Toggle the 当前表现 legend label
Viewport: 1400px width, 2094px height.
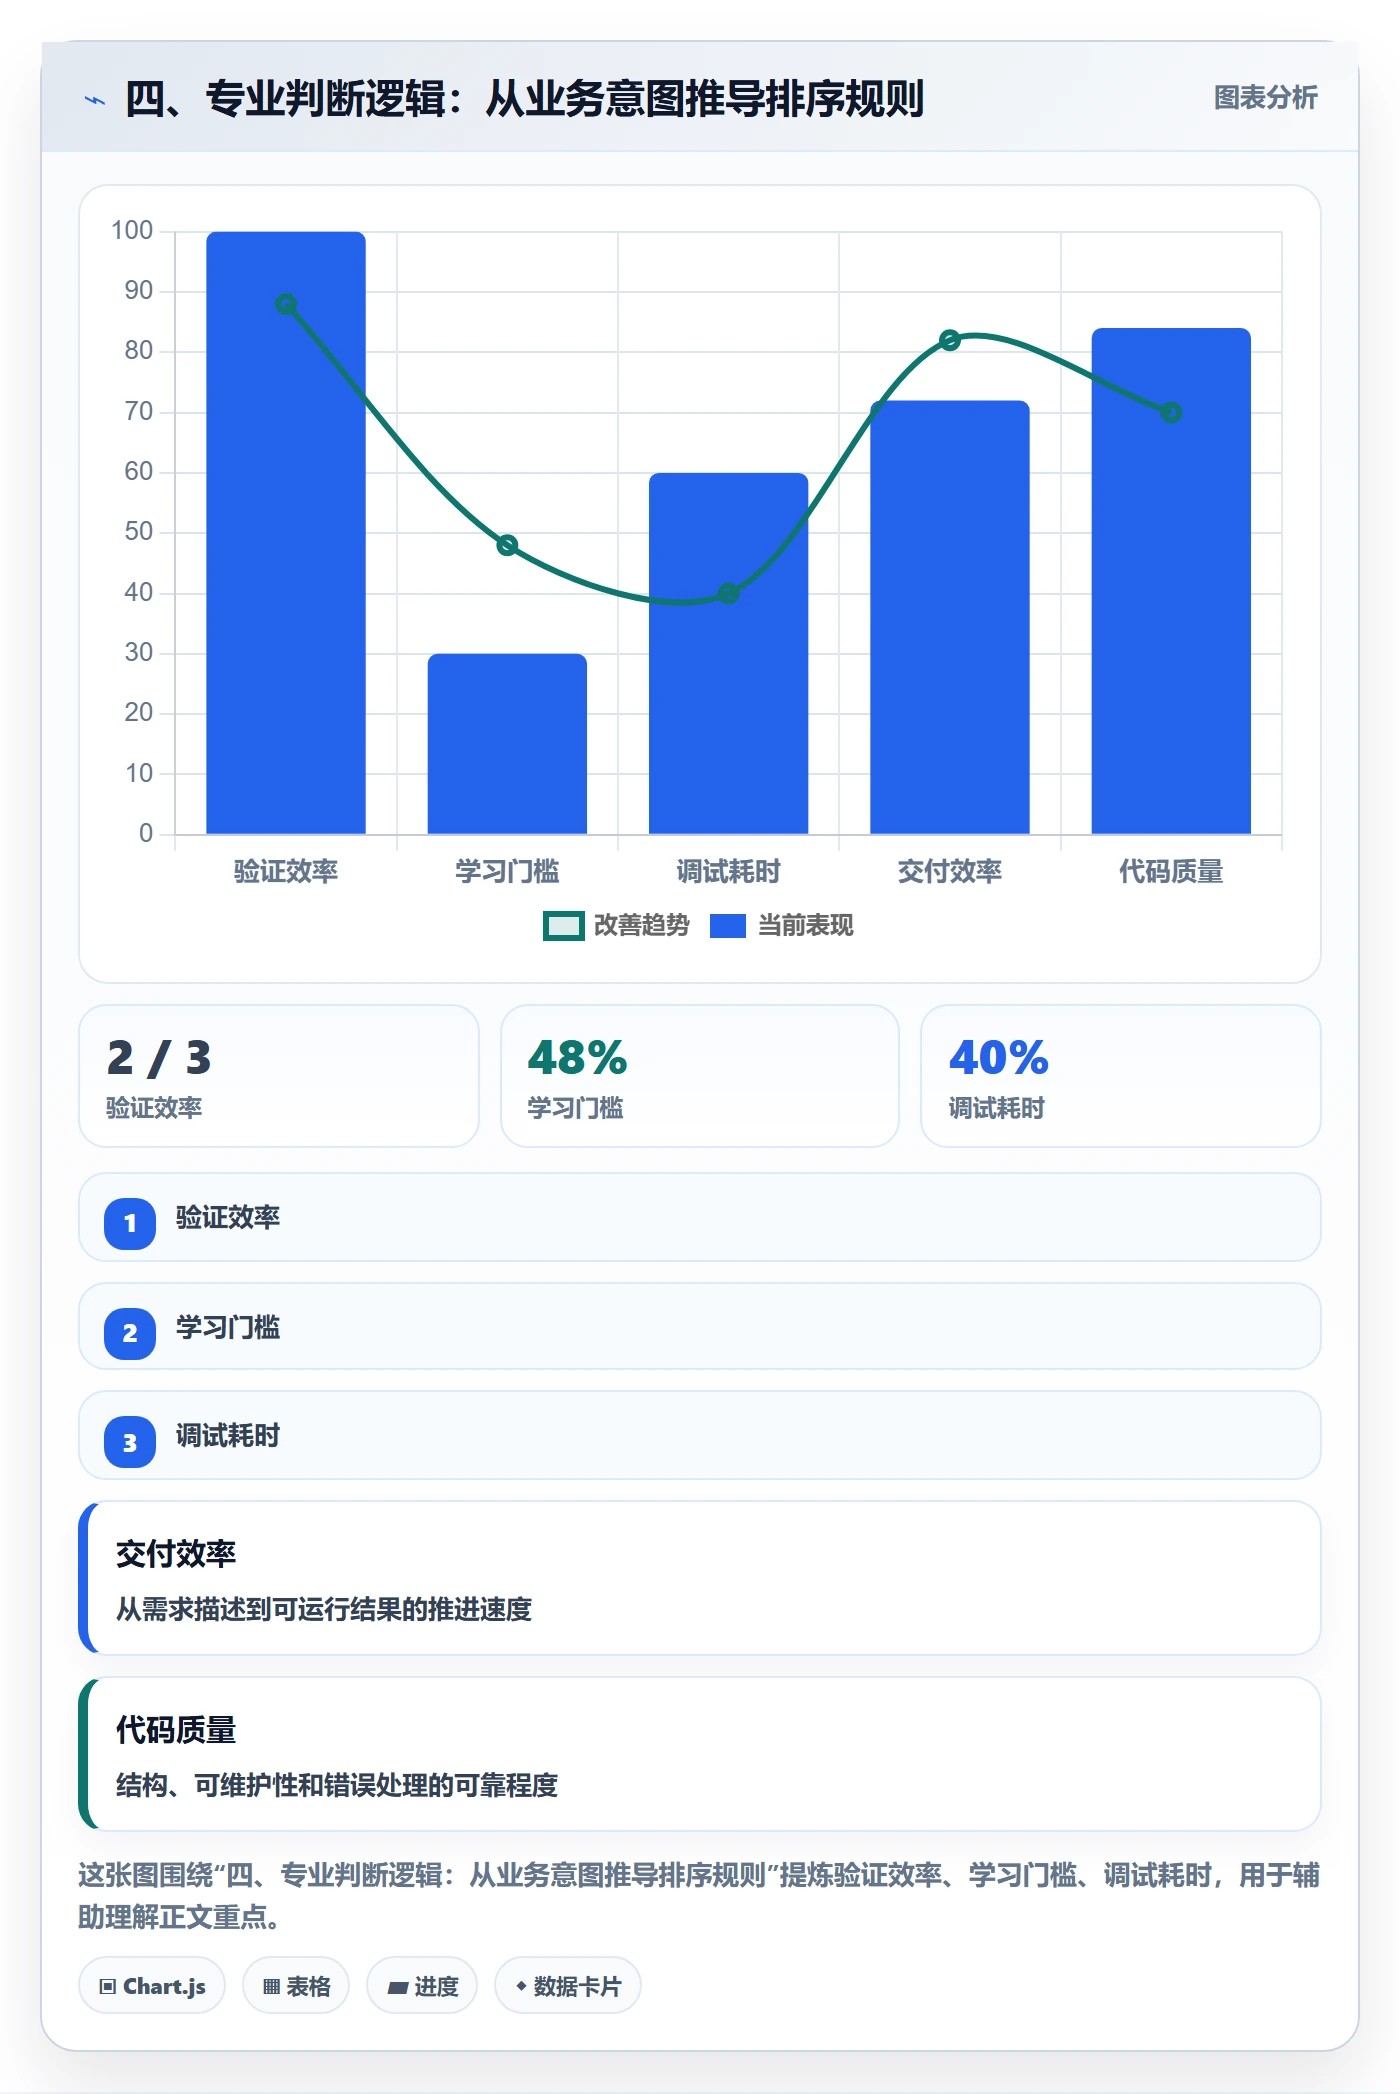point(806,926)
